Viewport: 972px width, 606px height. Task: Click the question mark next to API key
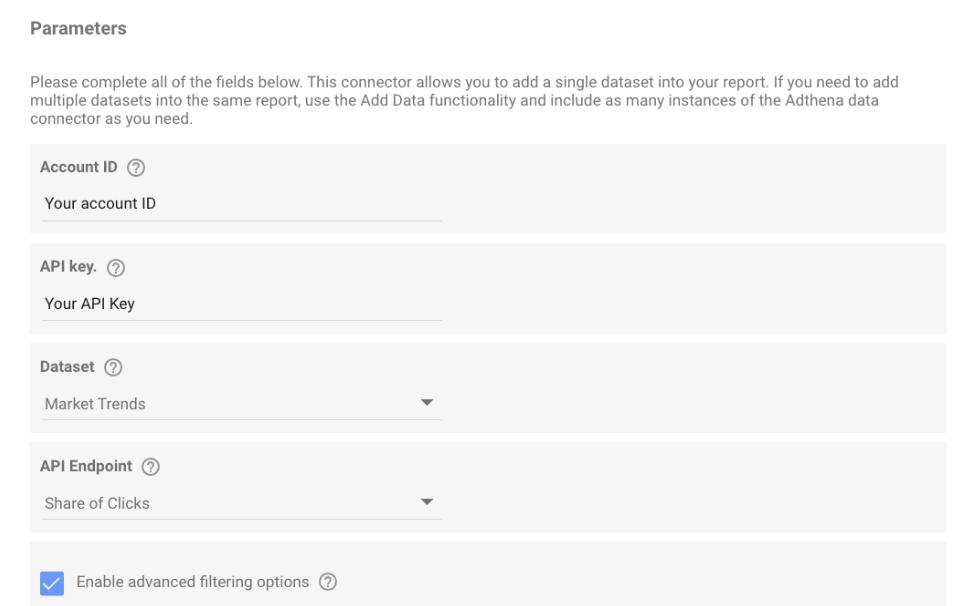[116, 268]
